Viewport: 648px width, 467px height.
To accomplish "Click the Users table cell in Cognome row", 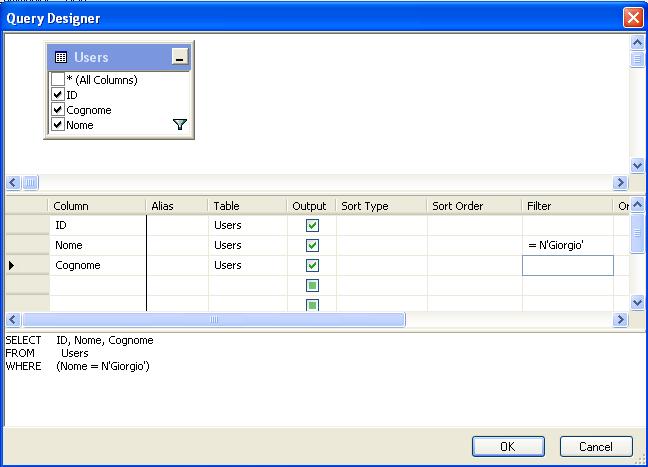I will click(x=248, y=265).
